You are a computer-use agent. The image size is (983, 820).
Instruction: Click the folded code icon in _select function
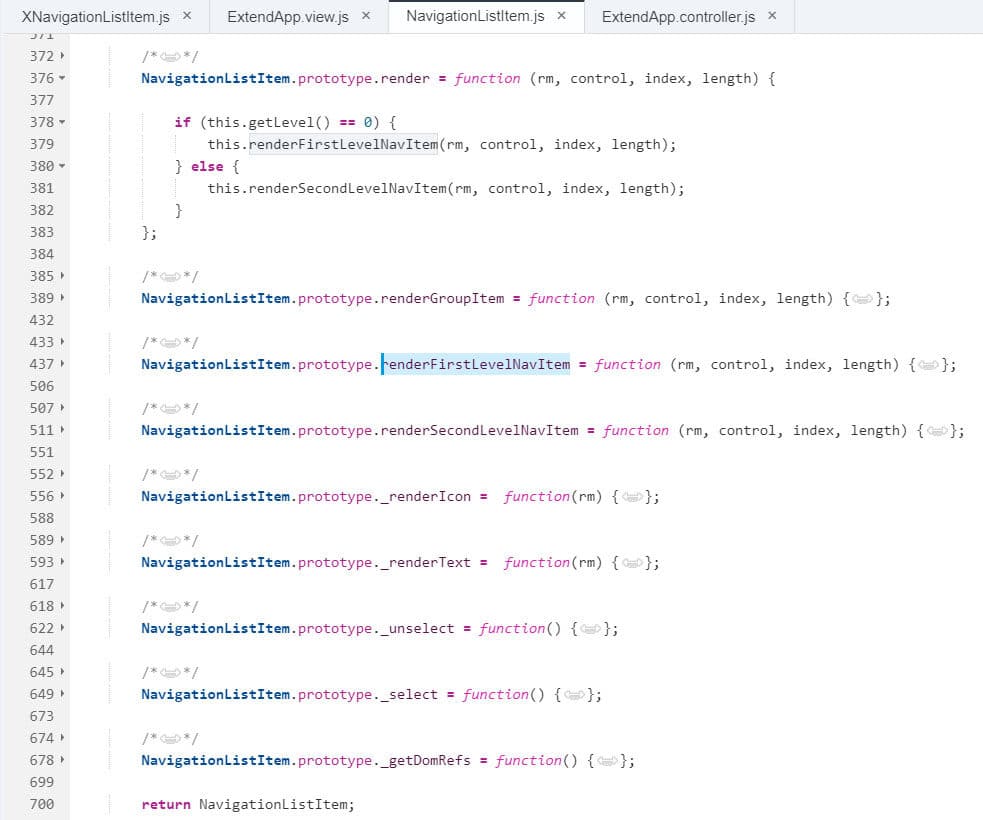[x=576, y=694]
